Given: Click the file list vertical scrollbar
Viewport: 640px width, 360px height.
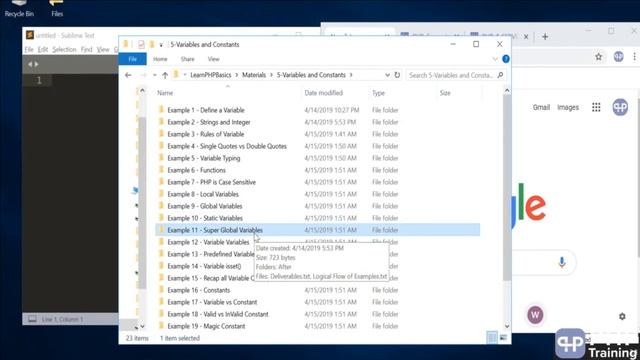Looking at the screenshot, I should [507, 188].
